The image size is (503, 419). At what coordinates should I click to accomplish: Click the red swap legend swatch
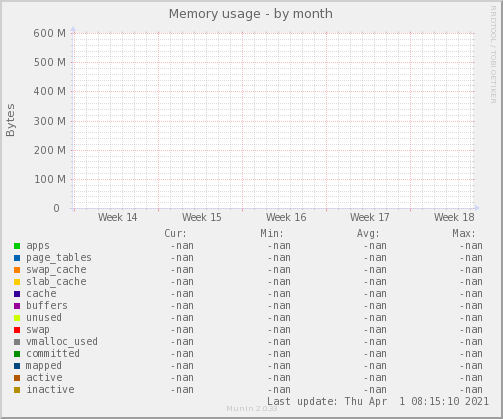click(x=17, y=330)
